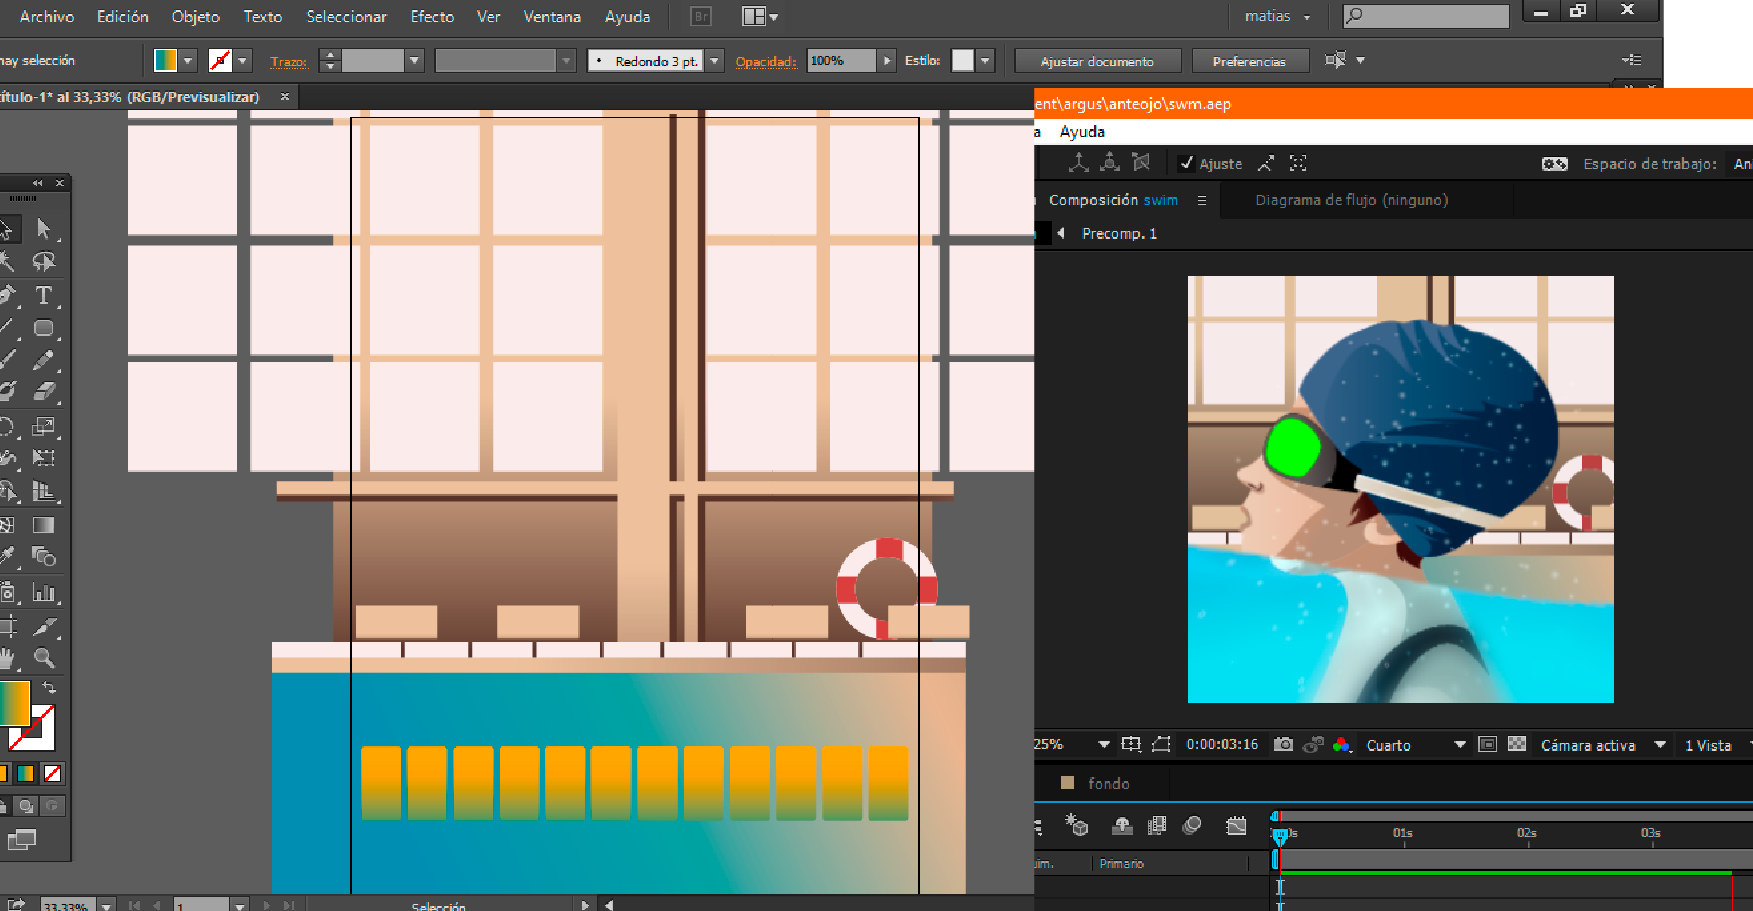
Task: Take a snapshot in After Effects viewer
Action: point(1283,744)
